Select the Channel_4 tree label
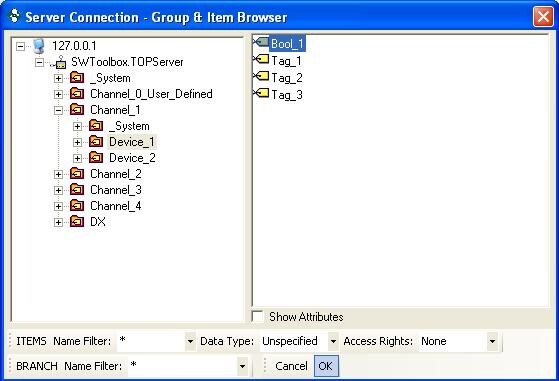 pyautogui.click(x=116, y=206)
